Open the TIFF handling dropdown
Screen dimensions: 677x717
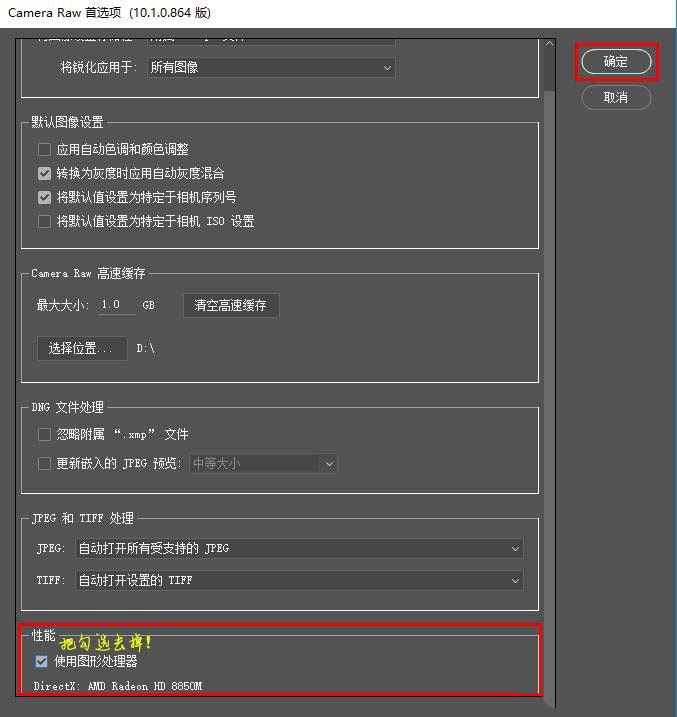[x=299, y=580]
